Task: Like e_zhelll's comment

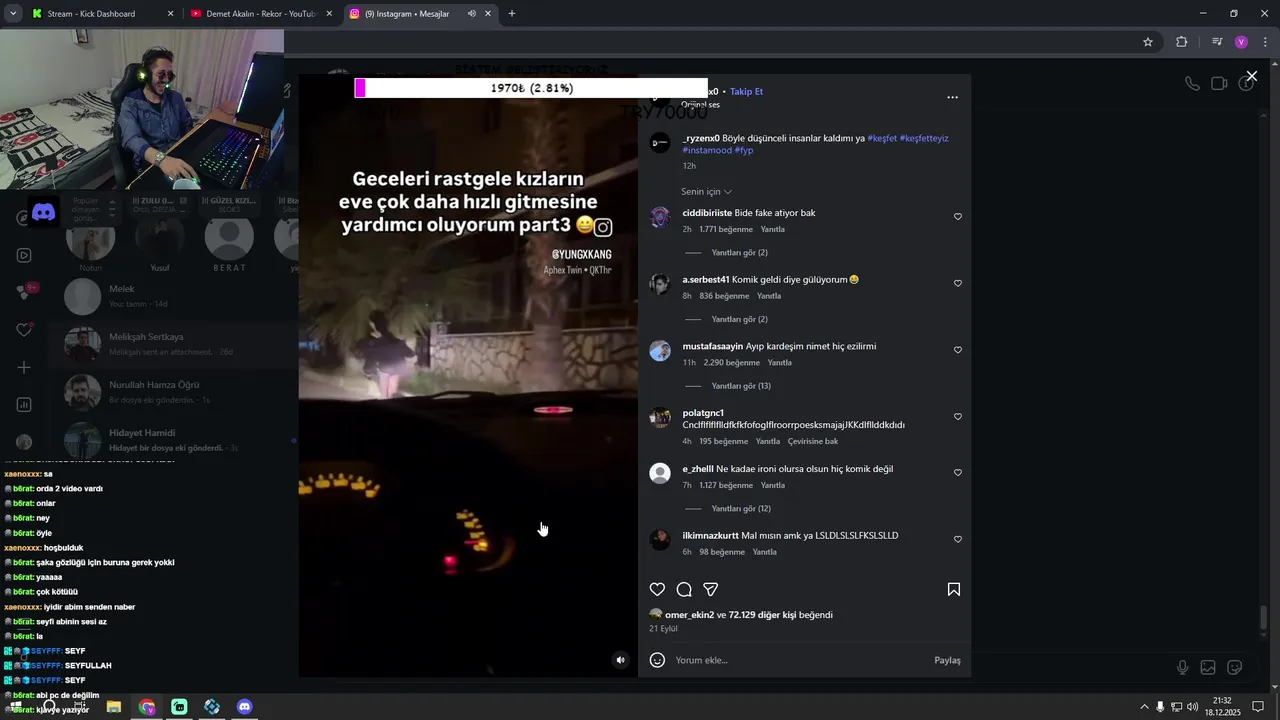Action: tap(957, 473)
